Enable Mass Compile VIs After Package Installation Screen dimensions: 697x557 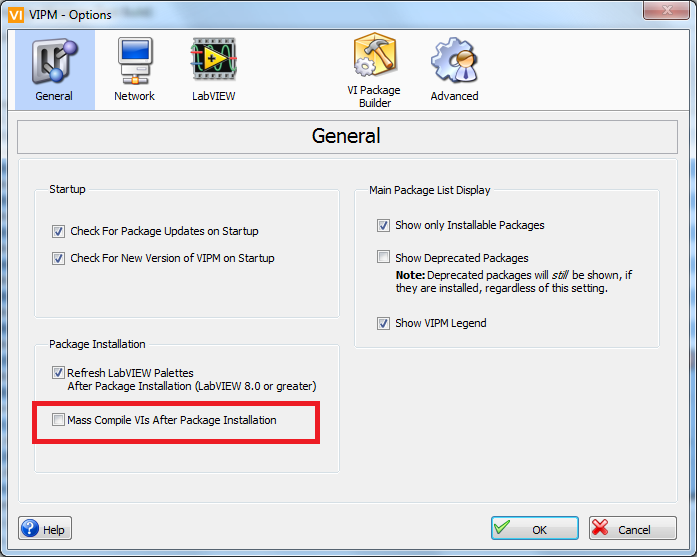[58, 419]
